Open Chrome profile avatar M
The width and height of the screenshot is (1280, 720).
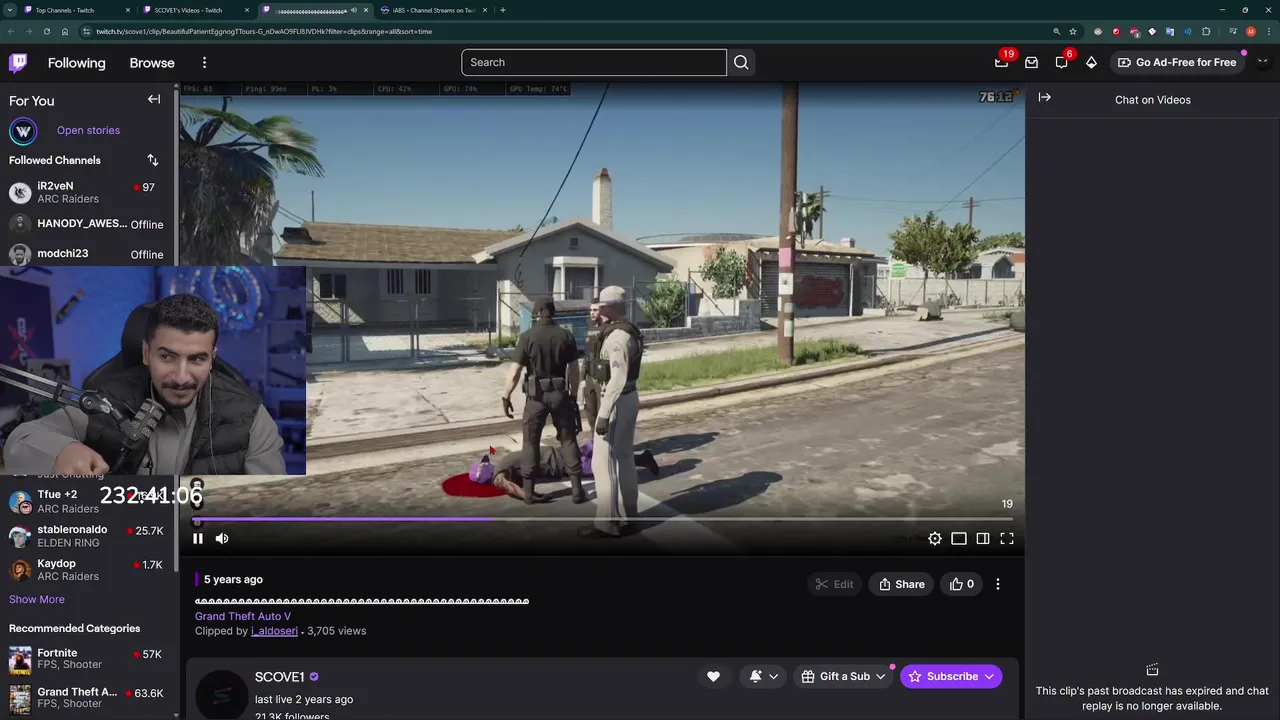click(x=1251, y=31)
